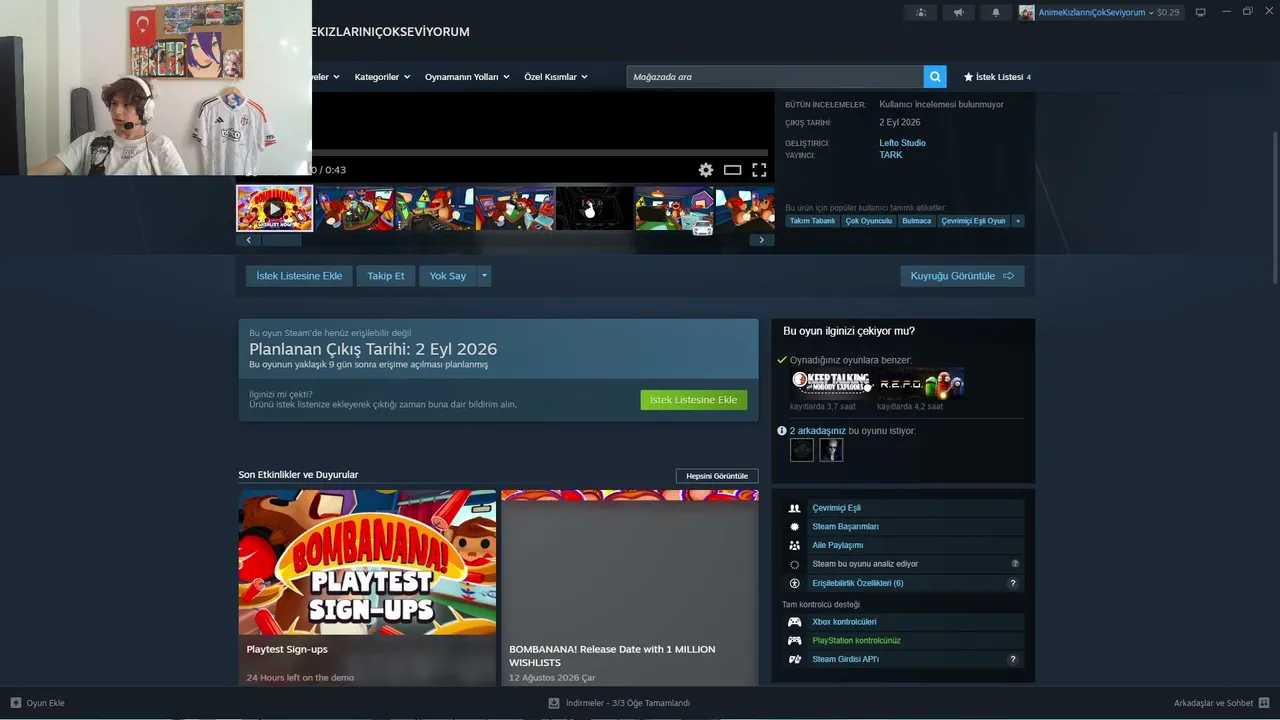Select the black screenshot with white hand

click(595, 208)
